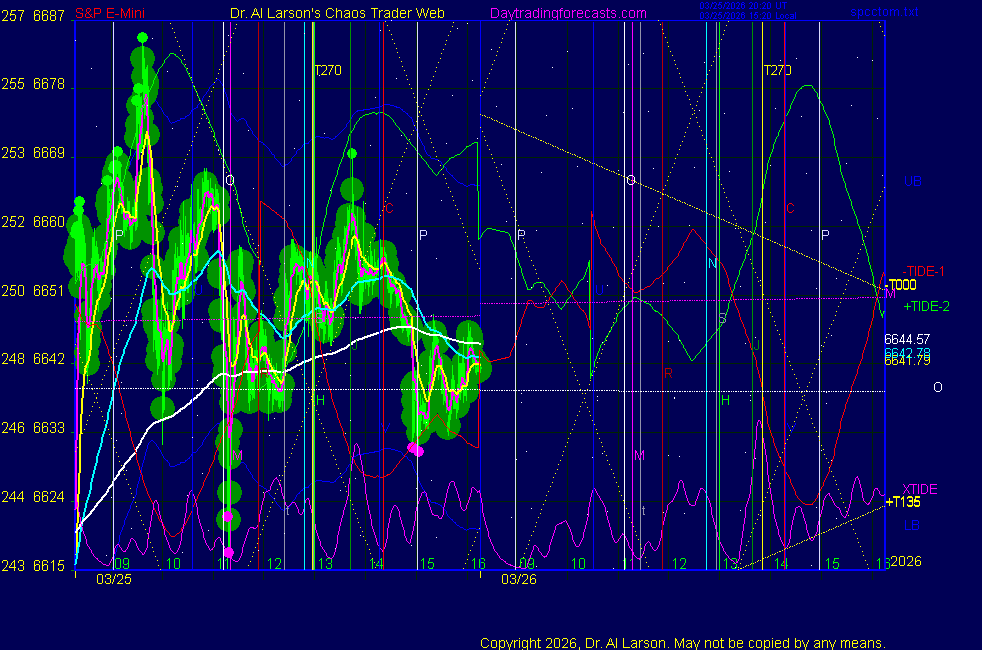Select the +TIDE-2 legend label
982x650 pixels.
point(926,306)
